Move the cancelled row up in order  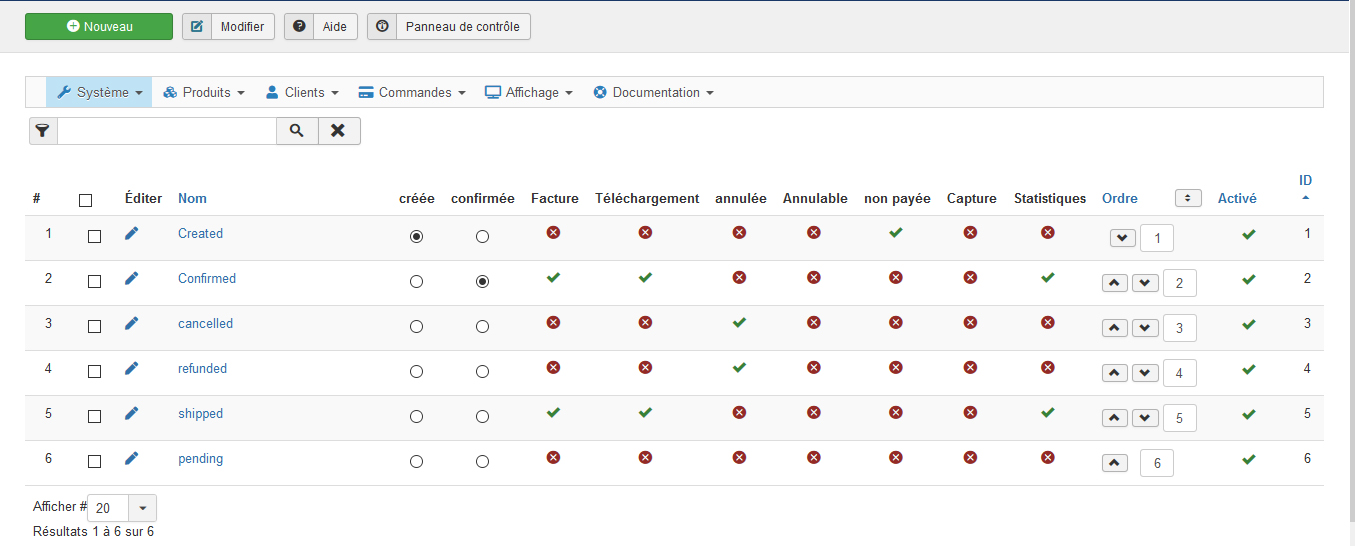pyautogui.click(x=1115, y=328)
